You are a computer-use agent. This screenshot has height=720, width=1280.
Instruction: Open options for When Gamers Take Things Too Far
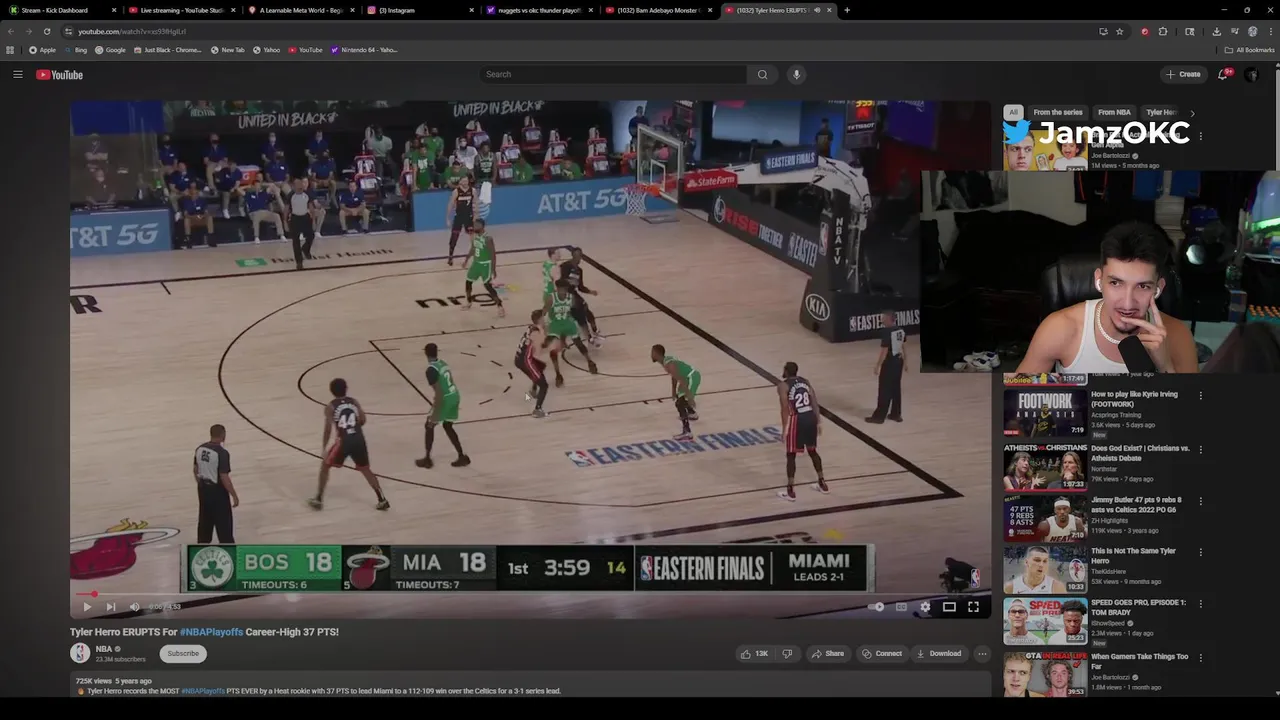(x=1201, y=658)
